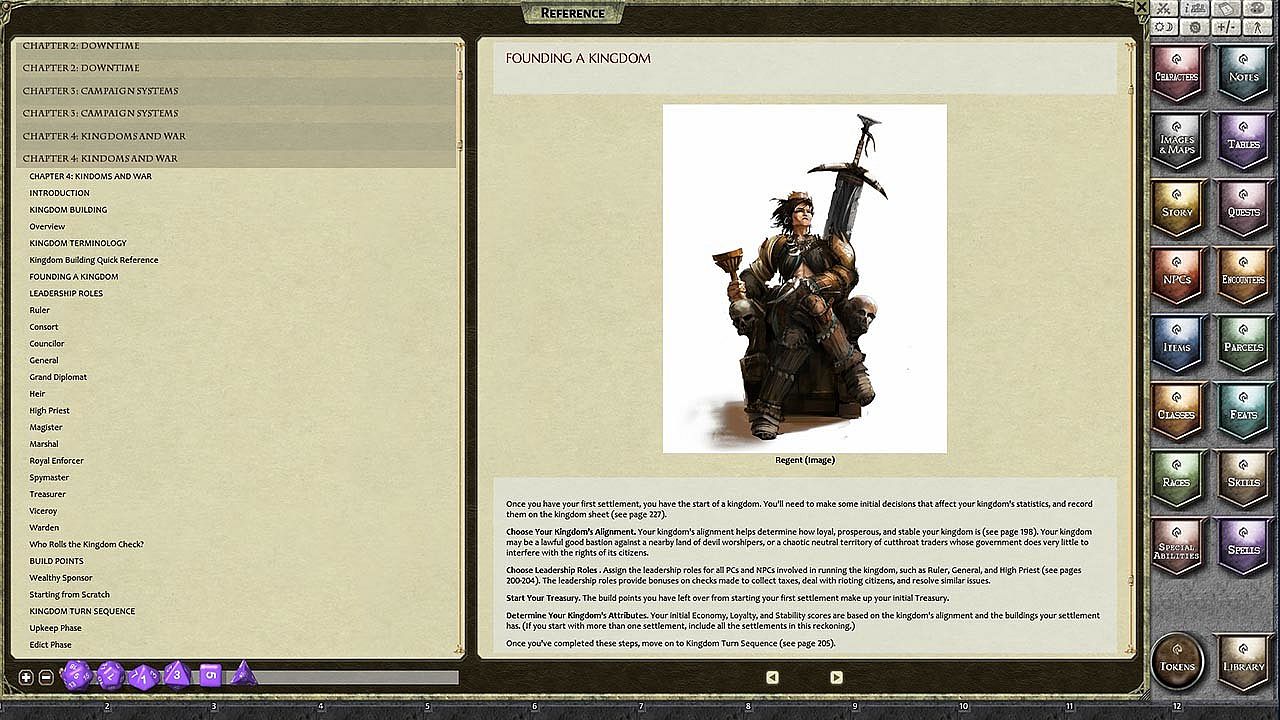The width and height of the screenshot is (1280, 720).
Task: Open the Regent throne illustration
Action: (x=805, y=278)
